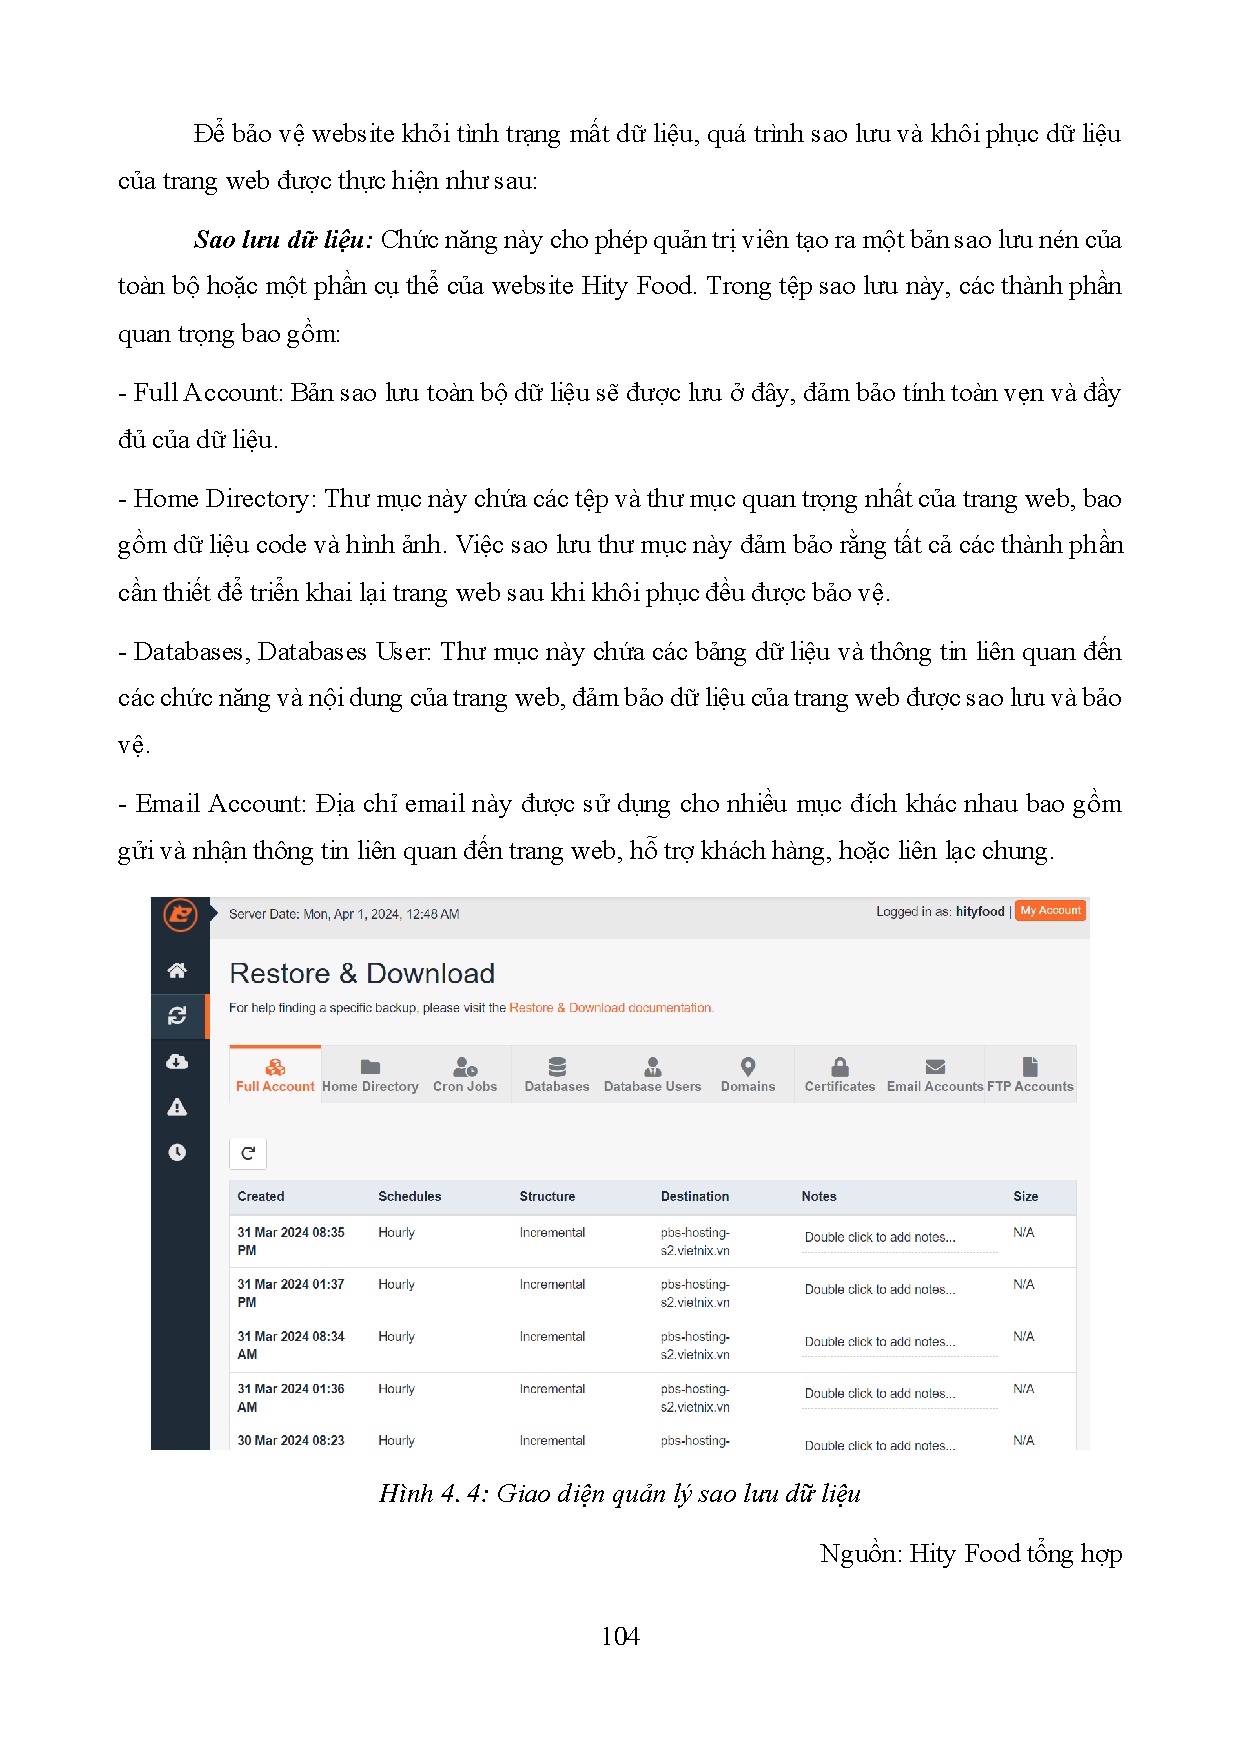Image resolution: width=1241 pixels, height=1753 pixels.
Task: Go to the Cron Jobs tab
Action: [x=465, y=1075]
